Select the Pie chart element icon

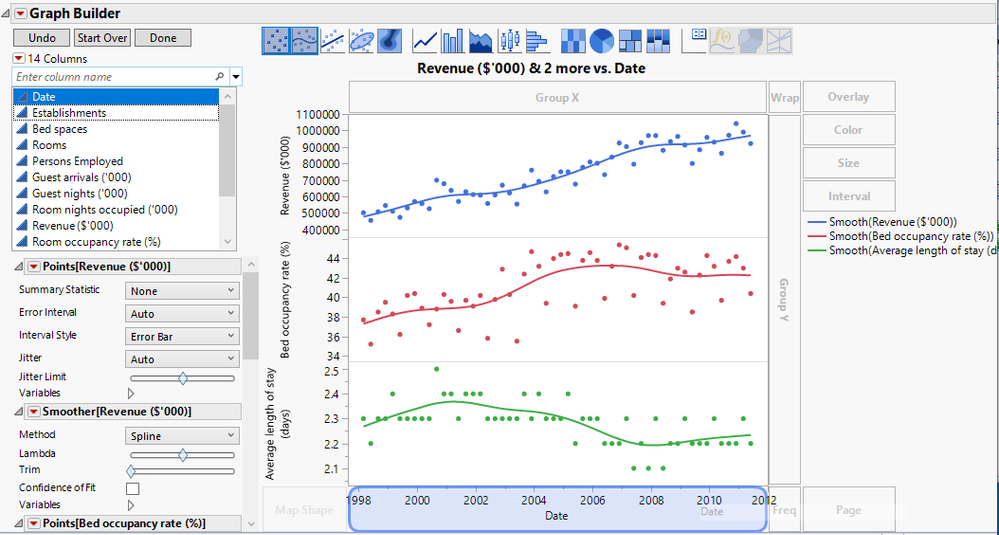pos(601,41)
